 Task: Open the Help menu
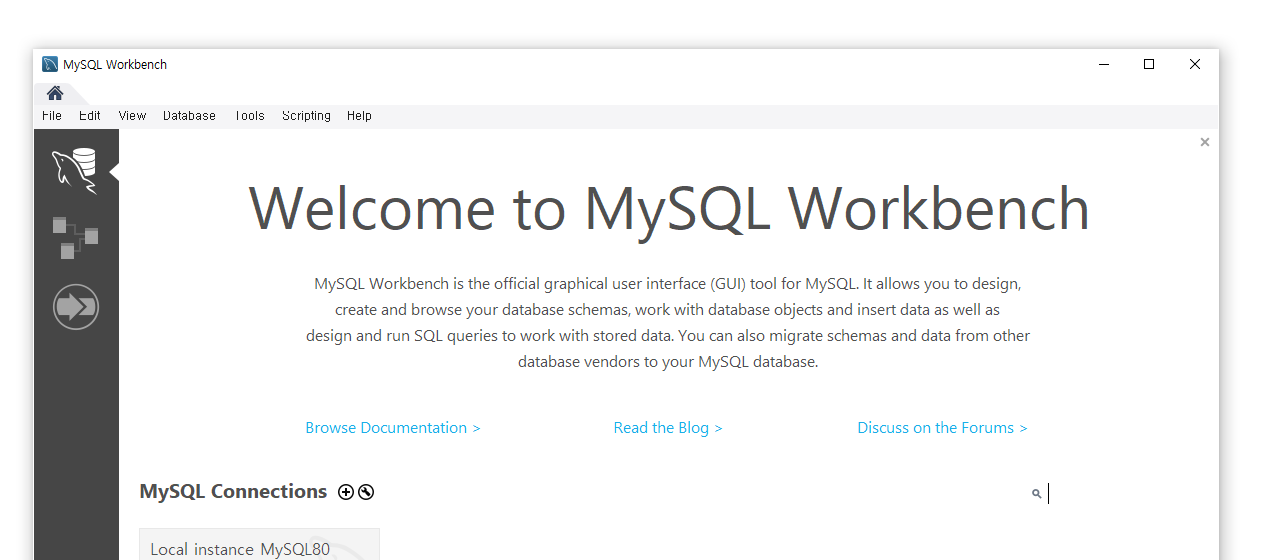coord(359,116)
